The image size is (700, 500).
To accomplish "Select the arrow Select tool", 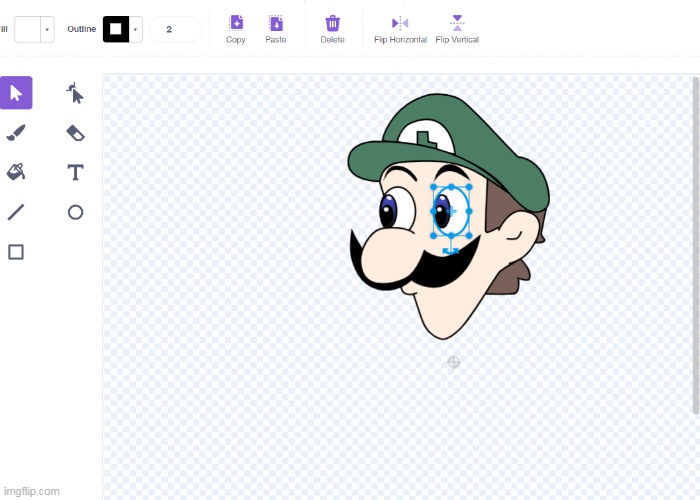I will pyautogui.click(x=16, y=93).
